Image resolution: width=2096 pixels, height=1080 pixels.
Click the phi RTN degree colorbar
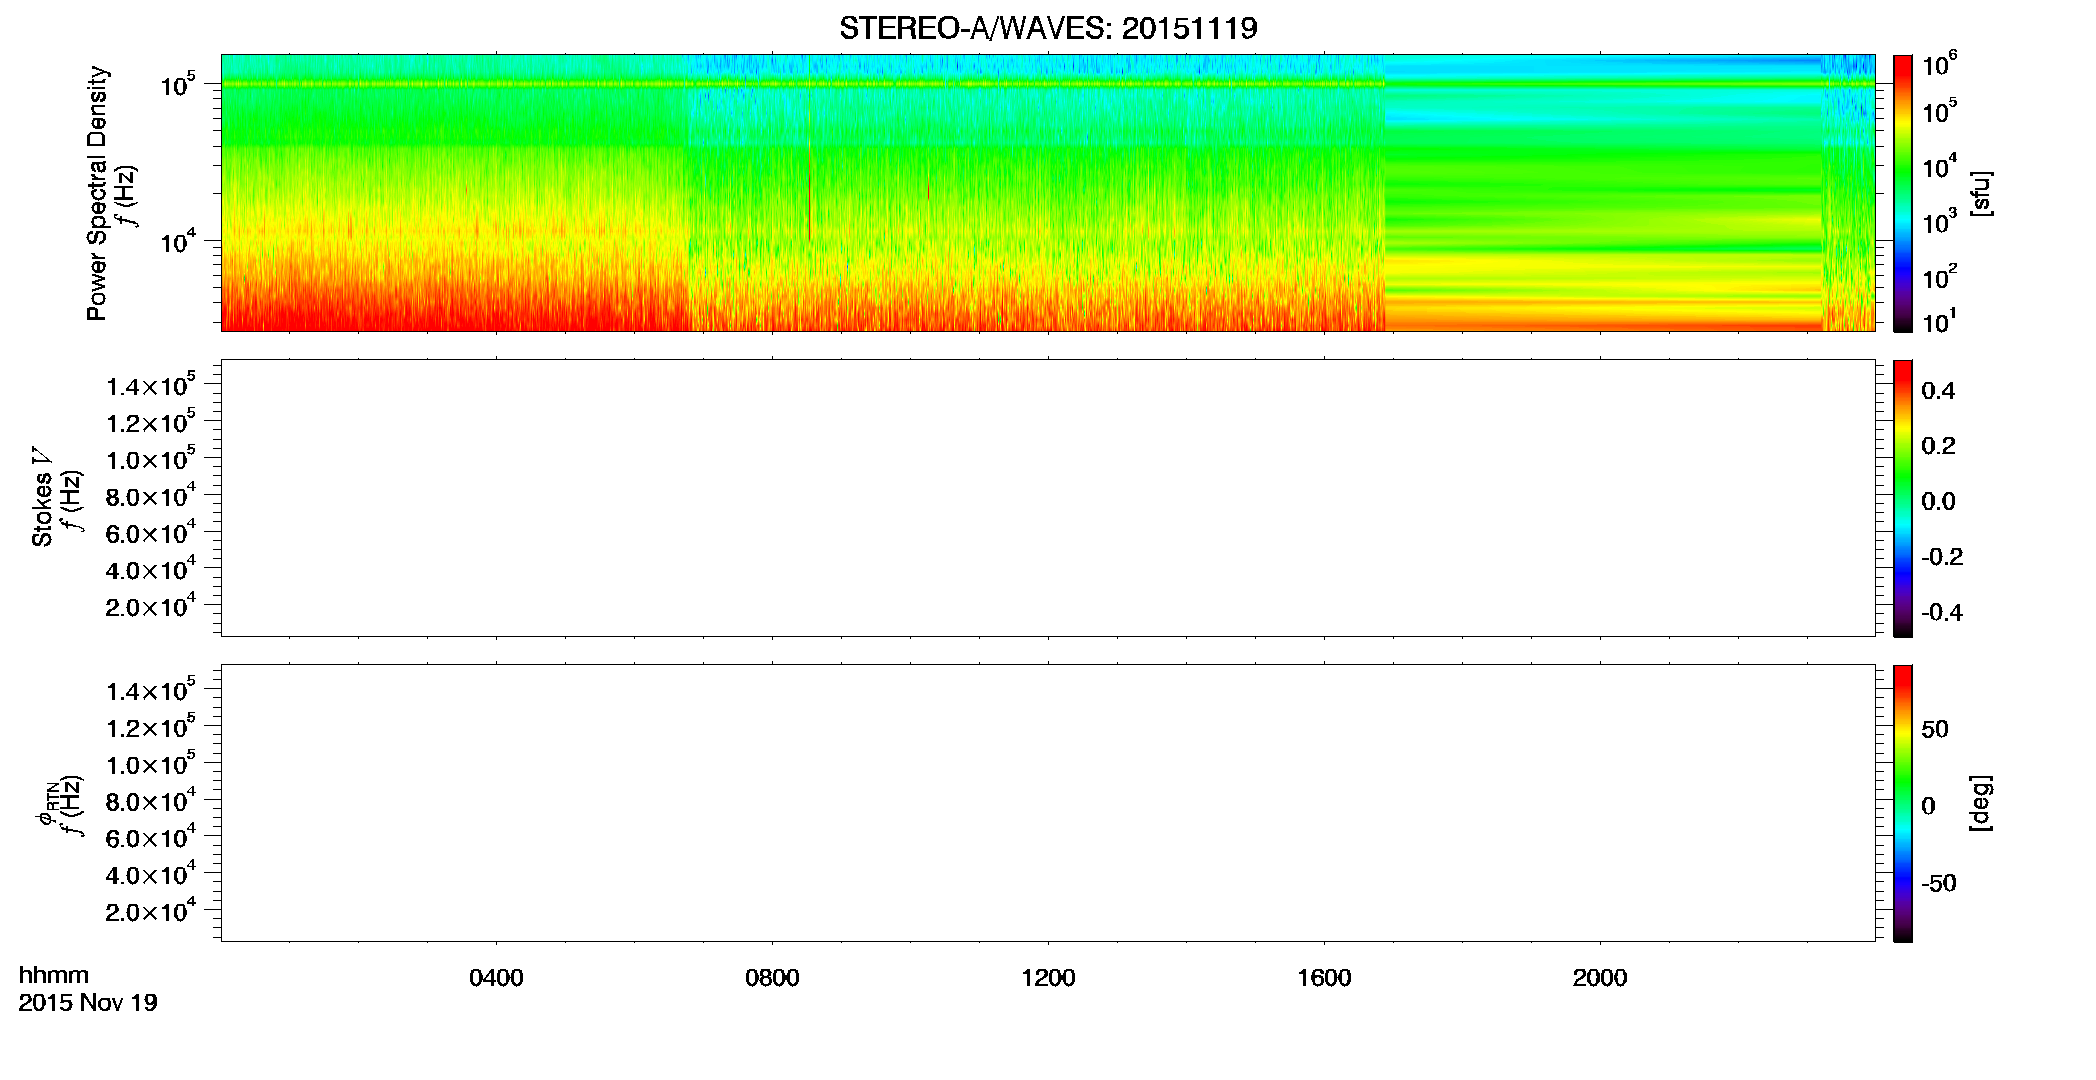point(1903,803)
